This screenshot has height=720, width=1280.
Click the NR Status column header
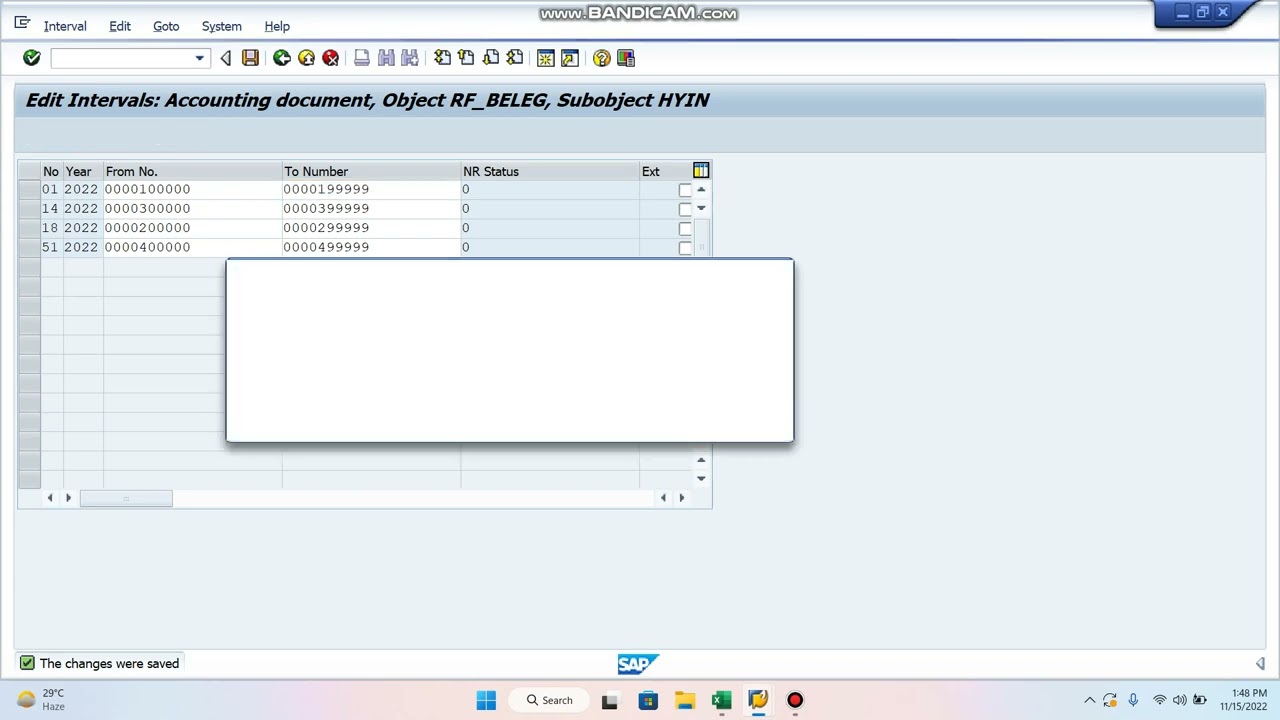coord(550,171)
